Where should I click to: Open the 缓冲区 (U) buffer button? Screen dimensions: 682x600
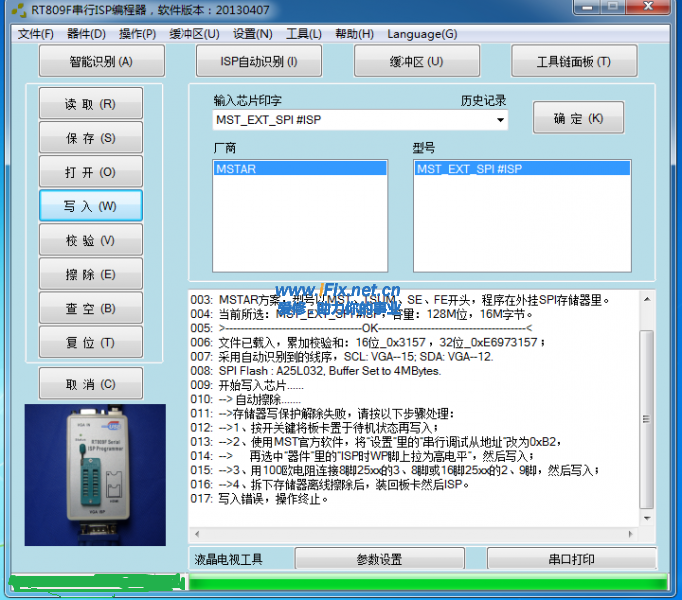pyautogui.click(x=416, y=62)
